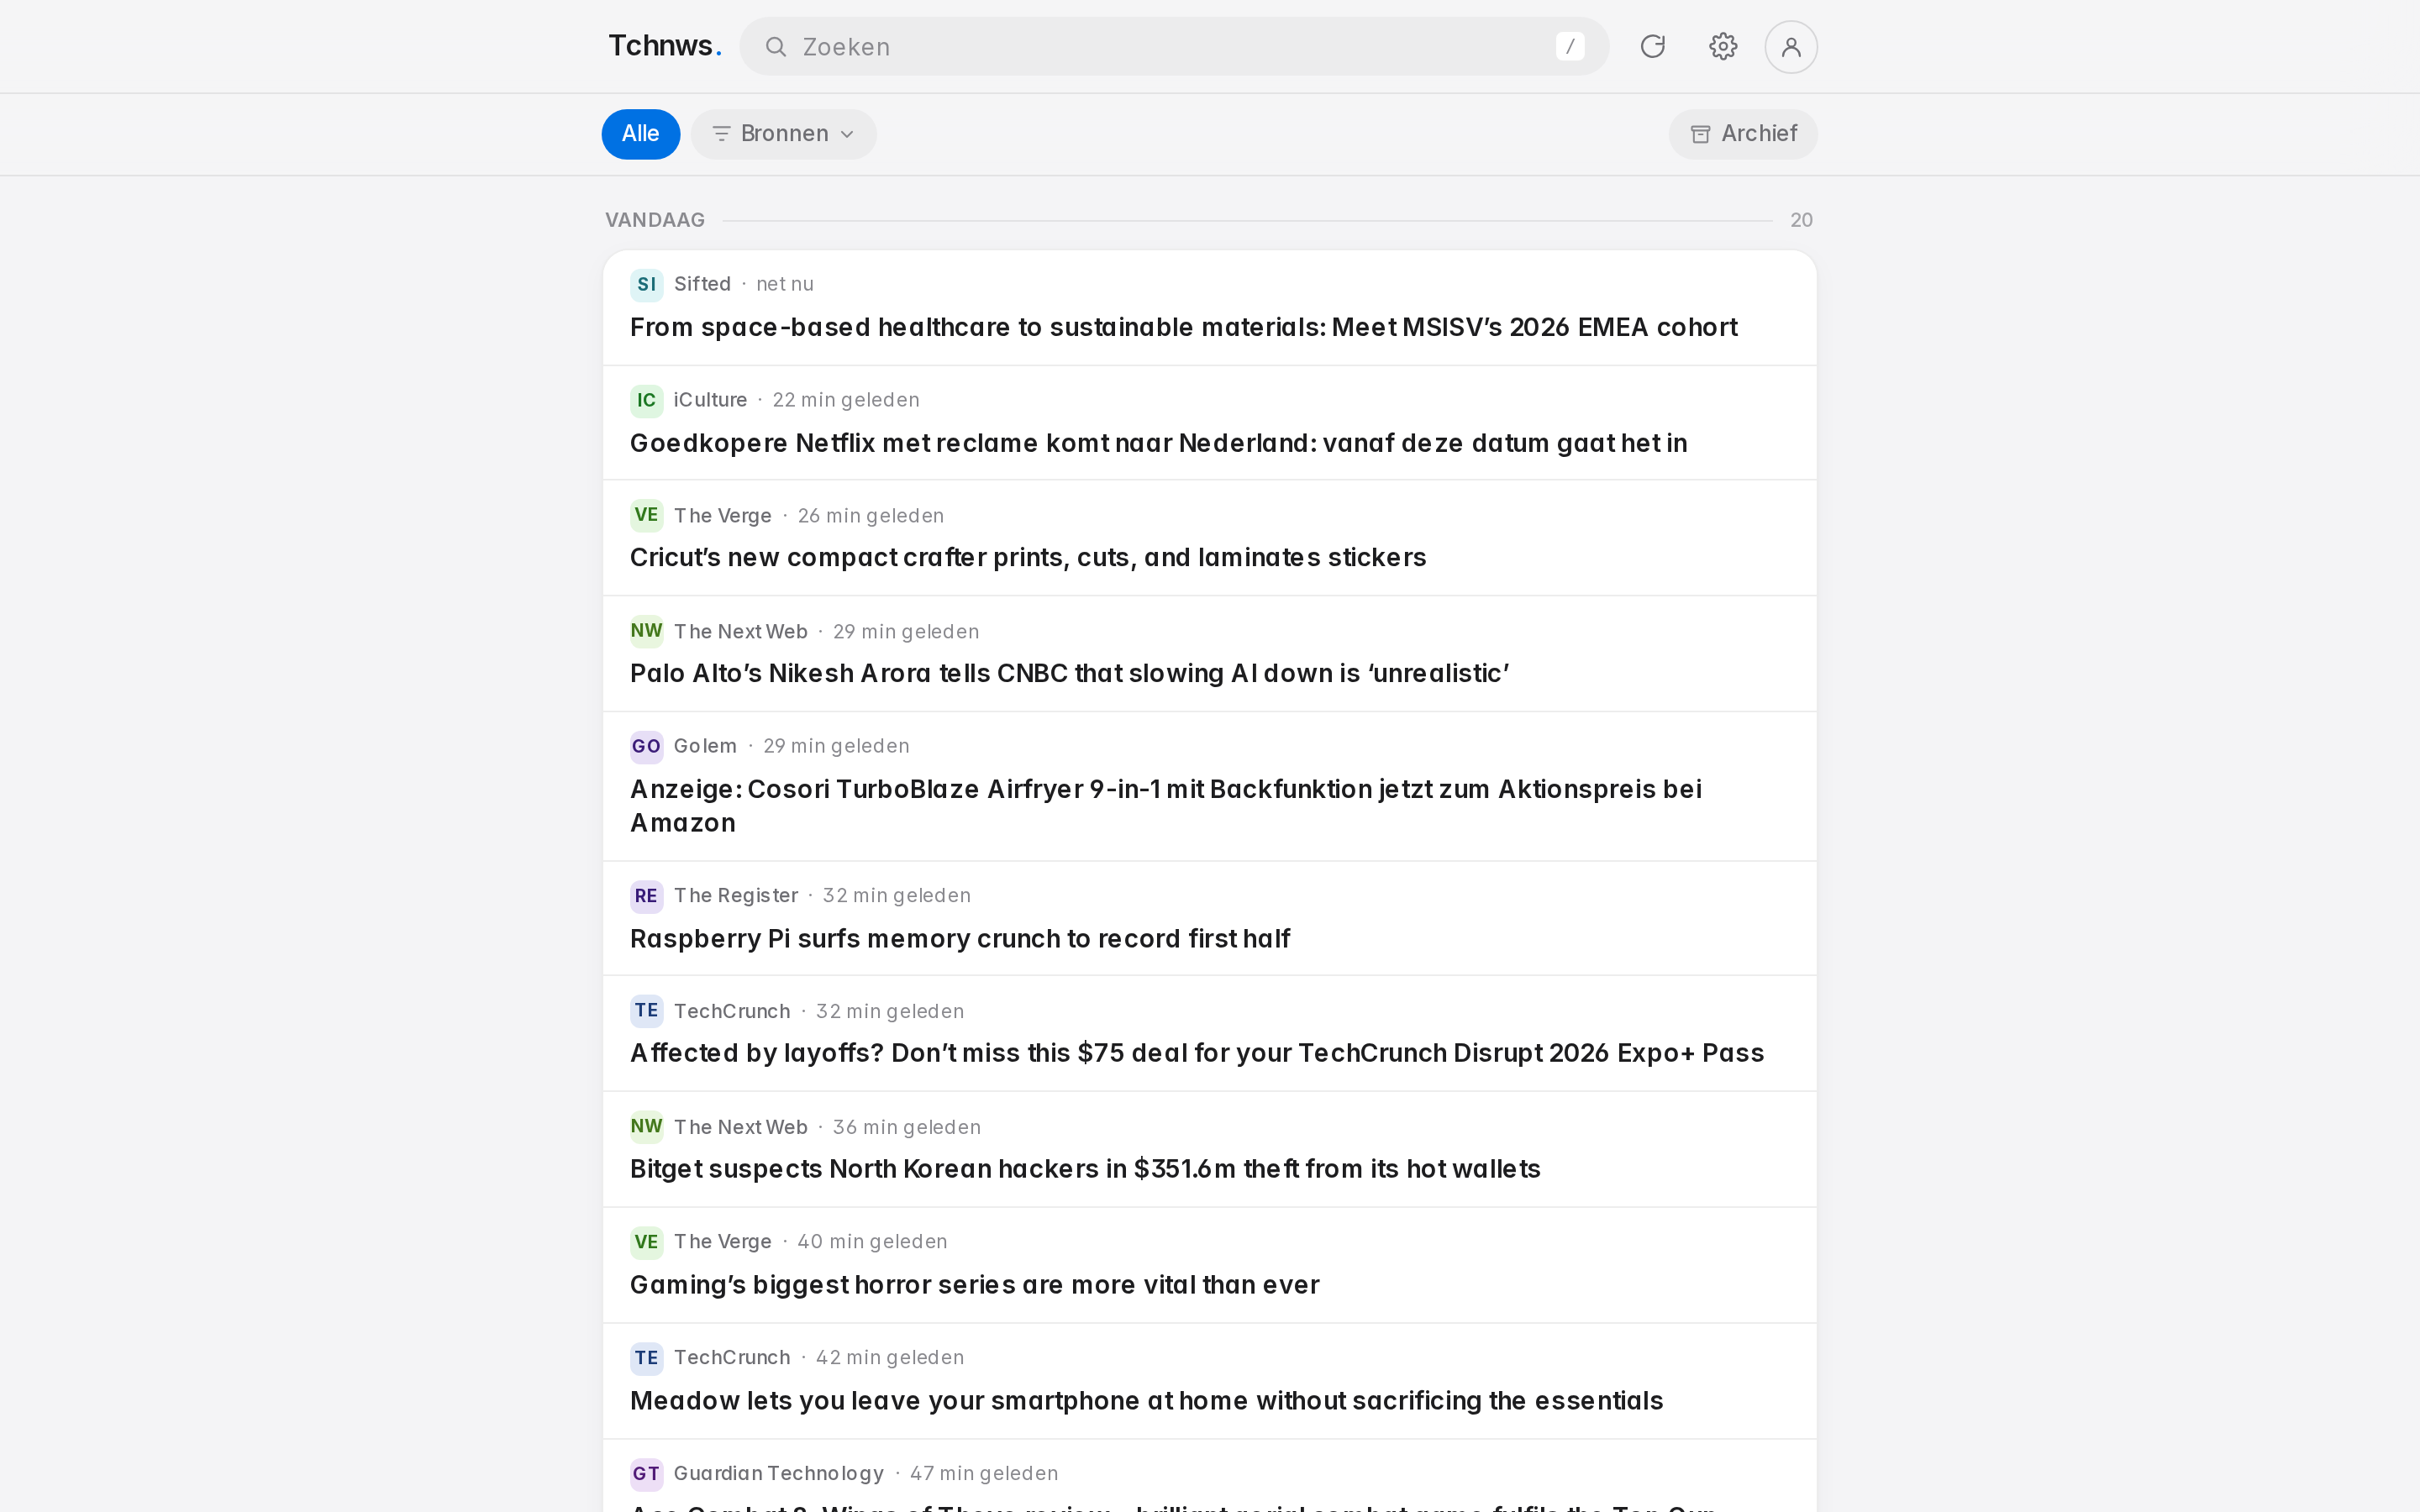Click The Register RE source badge
The image size is (2420, 1512).
tap(646, 896)
